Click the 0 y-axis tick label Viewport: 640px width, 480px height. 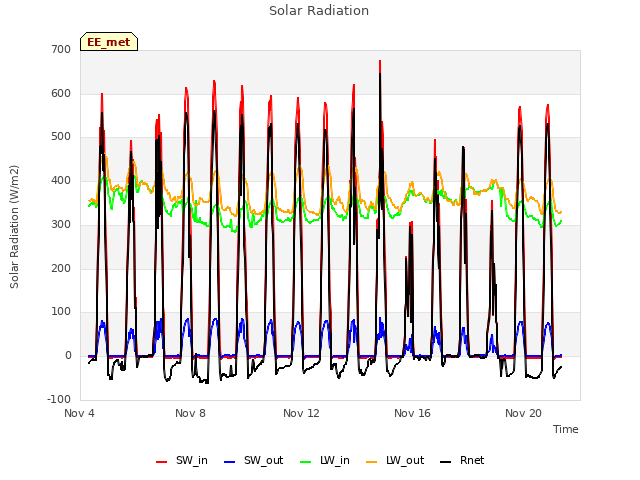point(68,356)
